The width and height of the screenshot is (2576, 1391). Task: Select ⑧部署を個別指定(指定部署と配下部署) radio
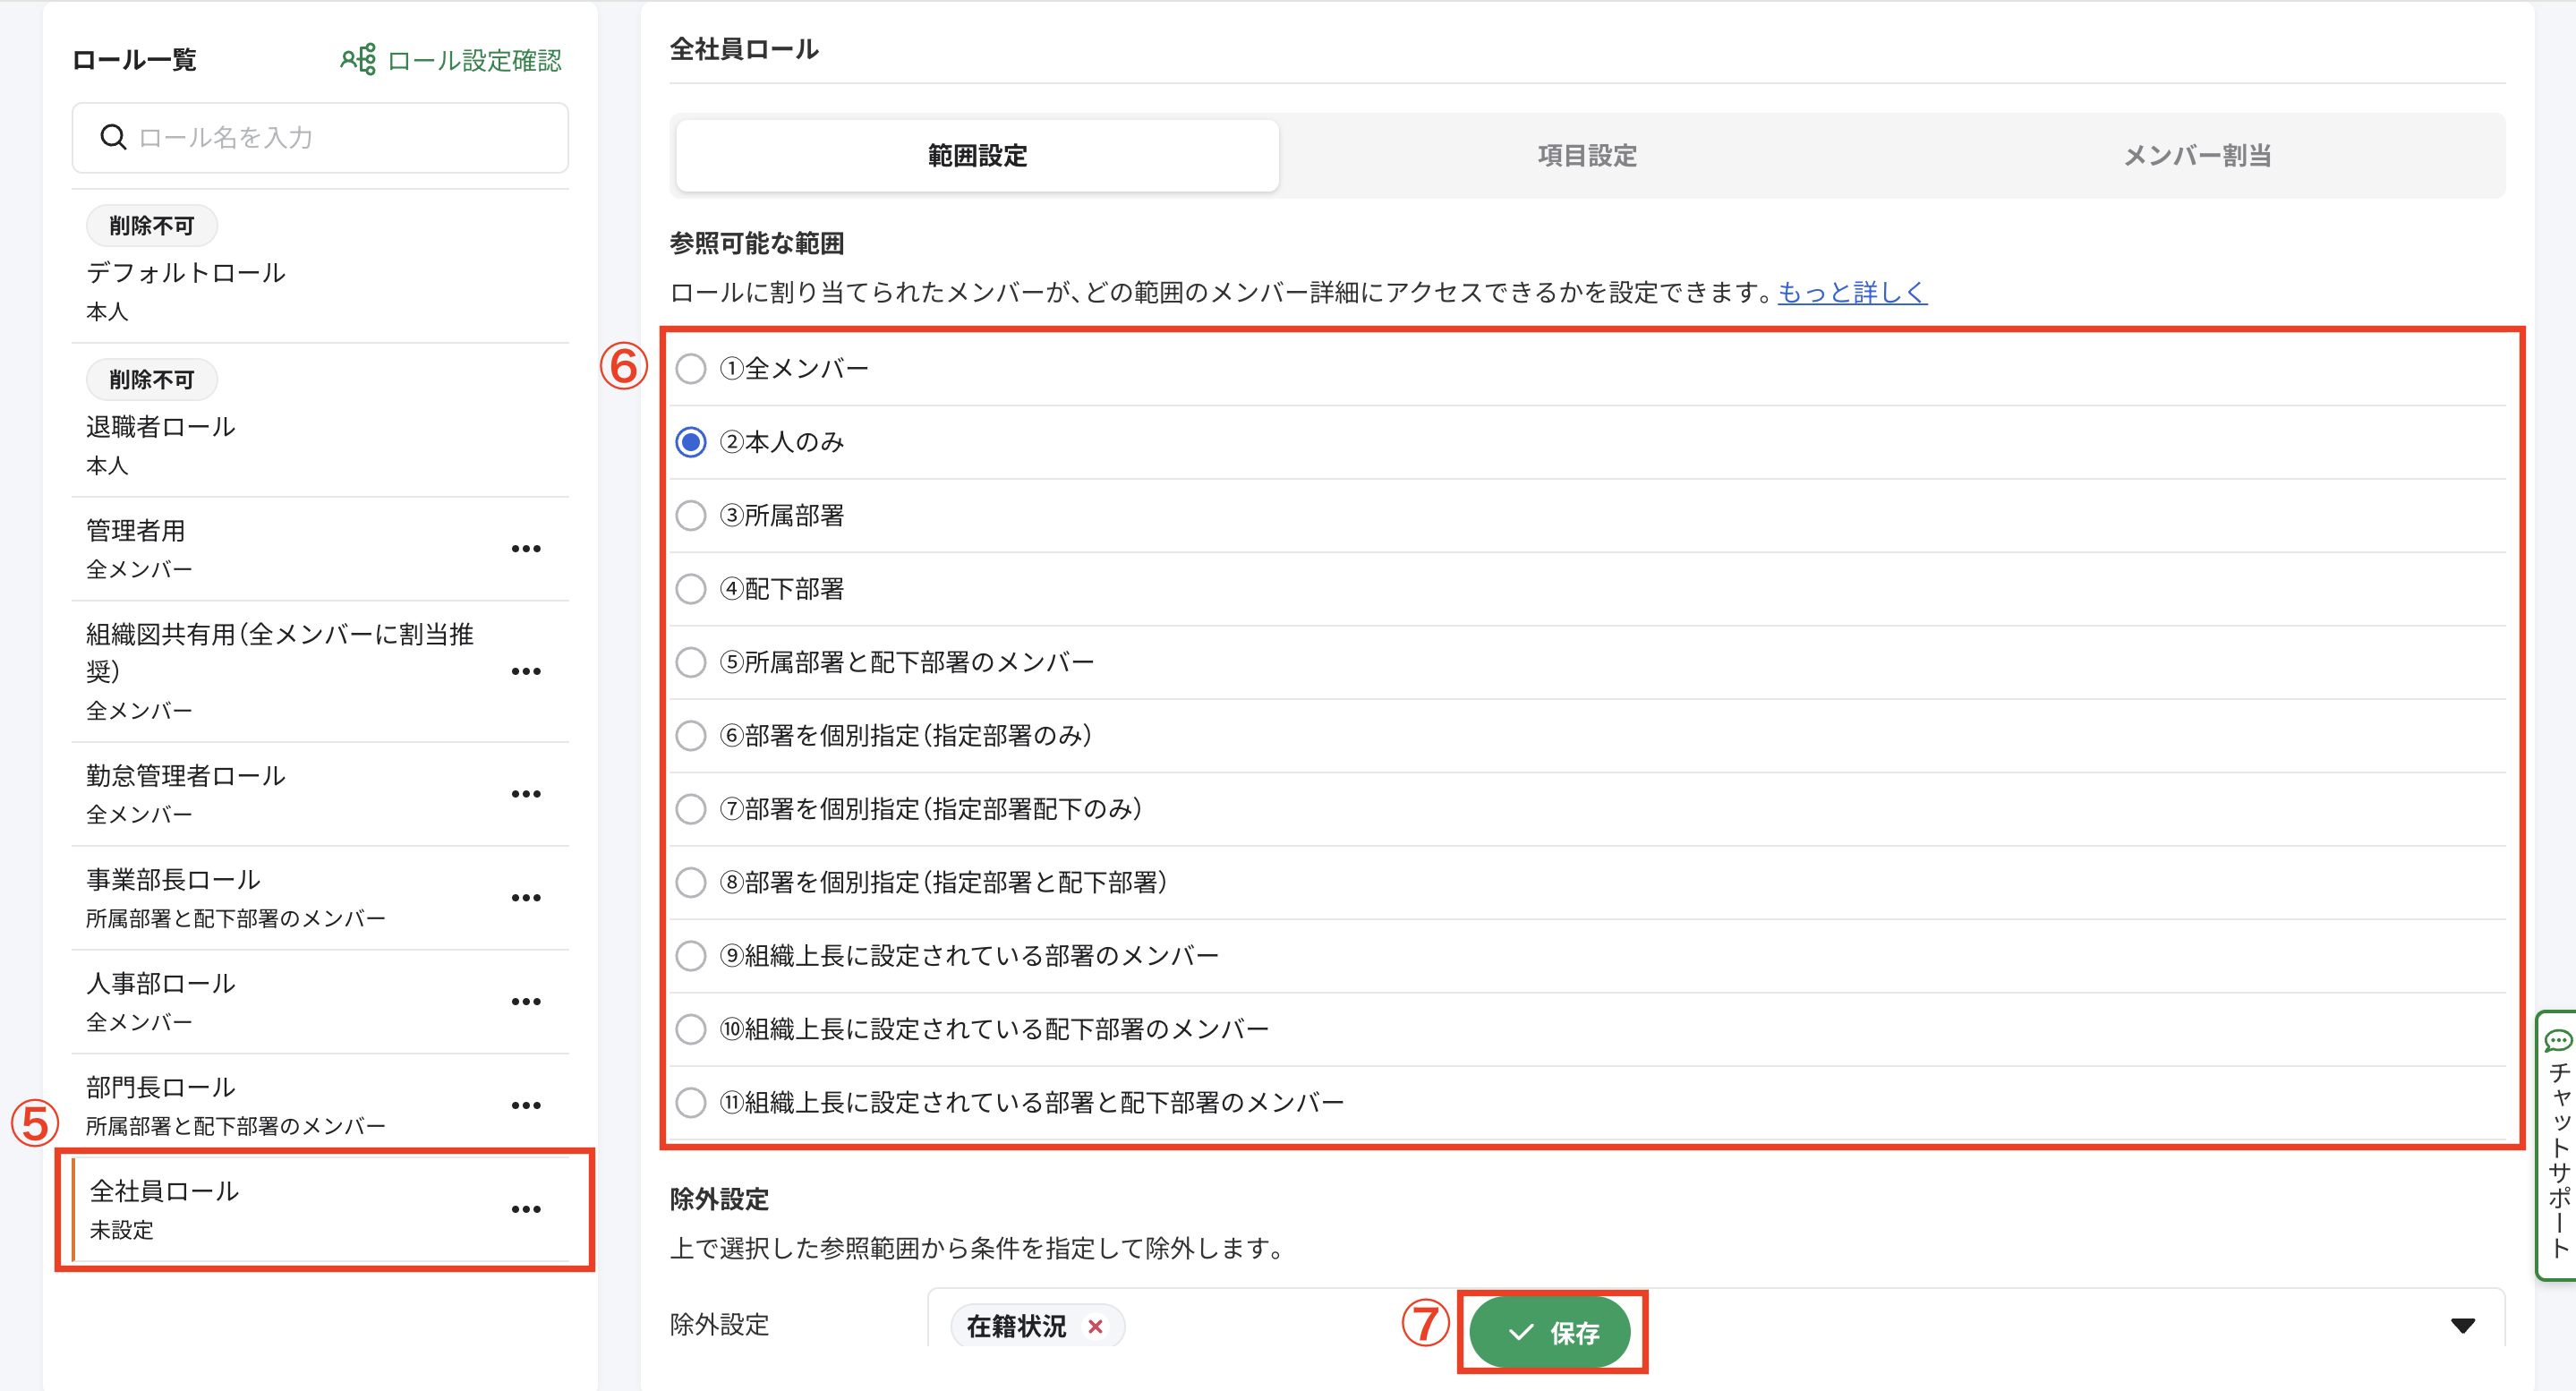click(x=691, y=882)
